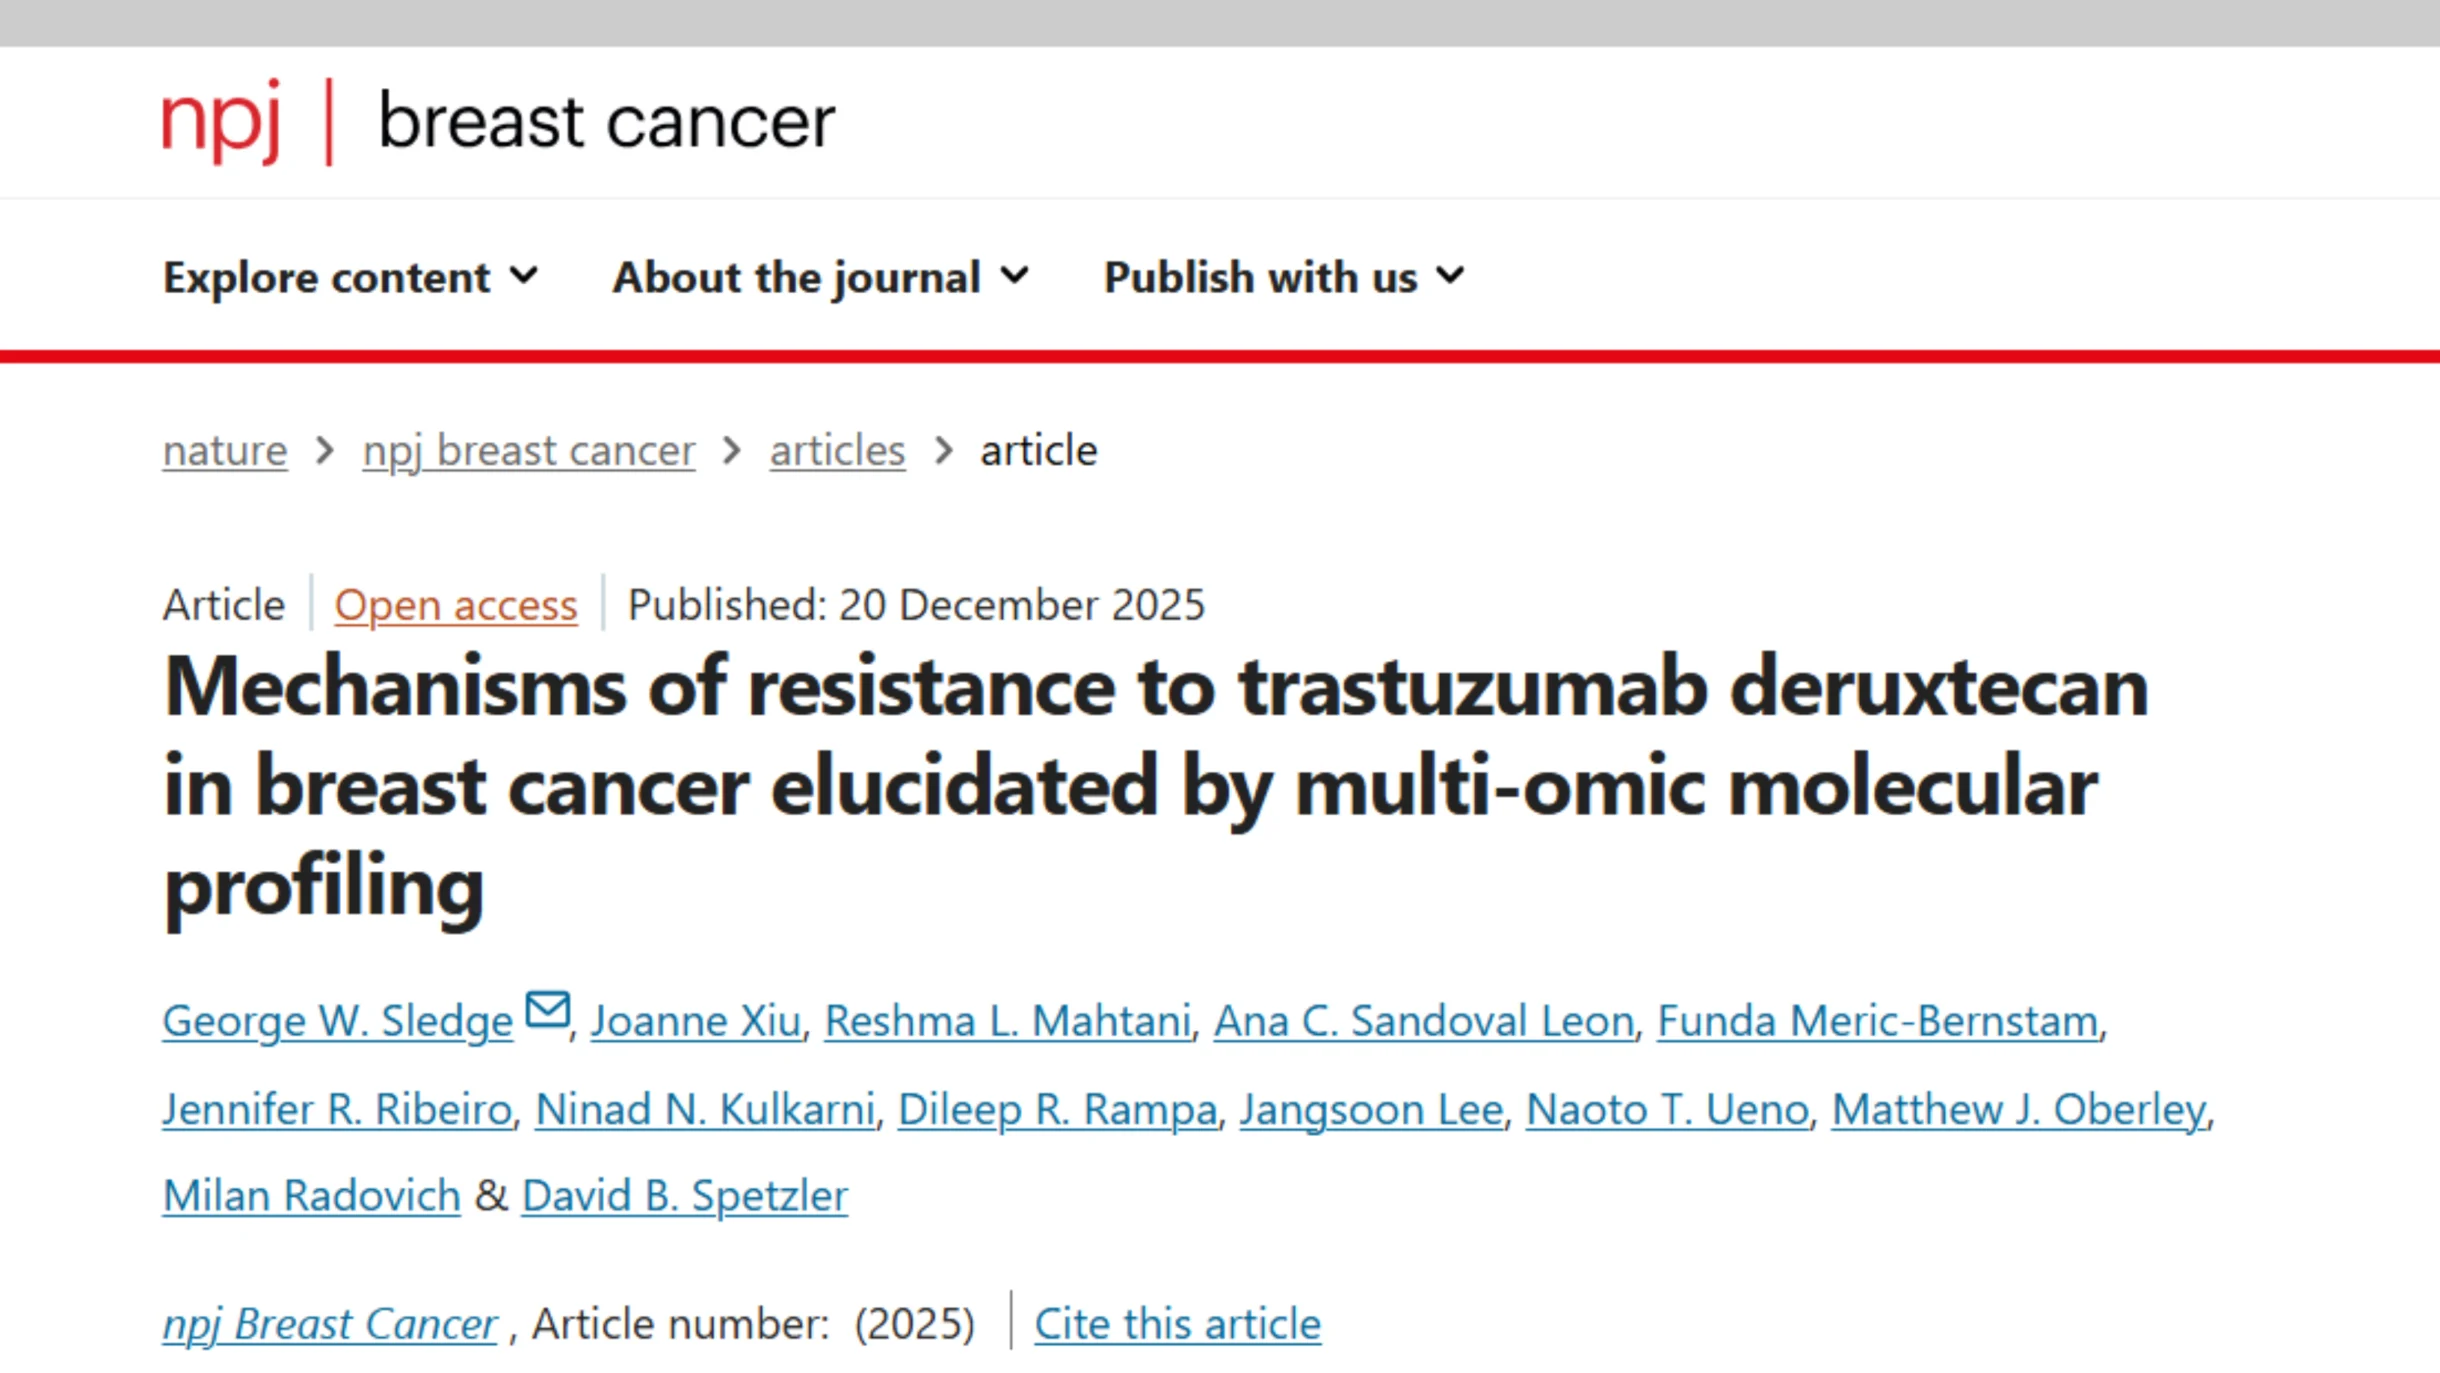Open George W. Sledge's author profile
Screen dimensions: 2440x1373
click(336, 1020)
